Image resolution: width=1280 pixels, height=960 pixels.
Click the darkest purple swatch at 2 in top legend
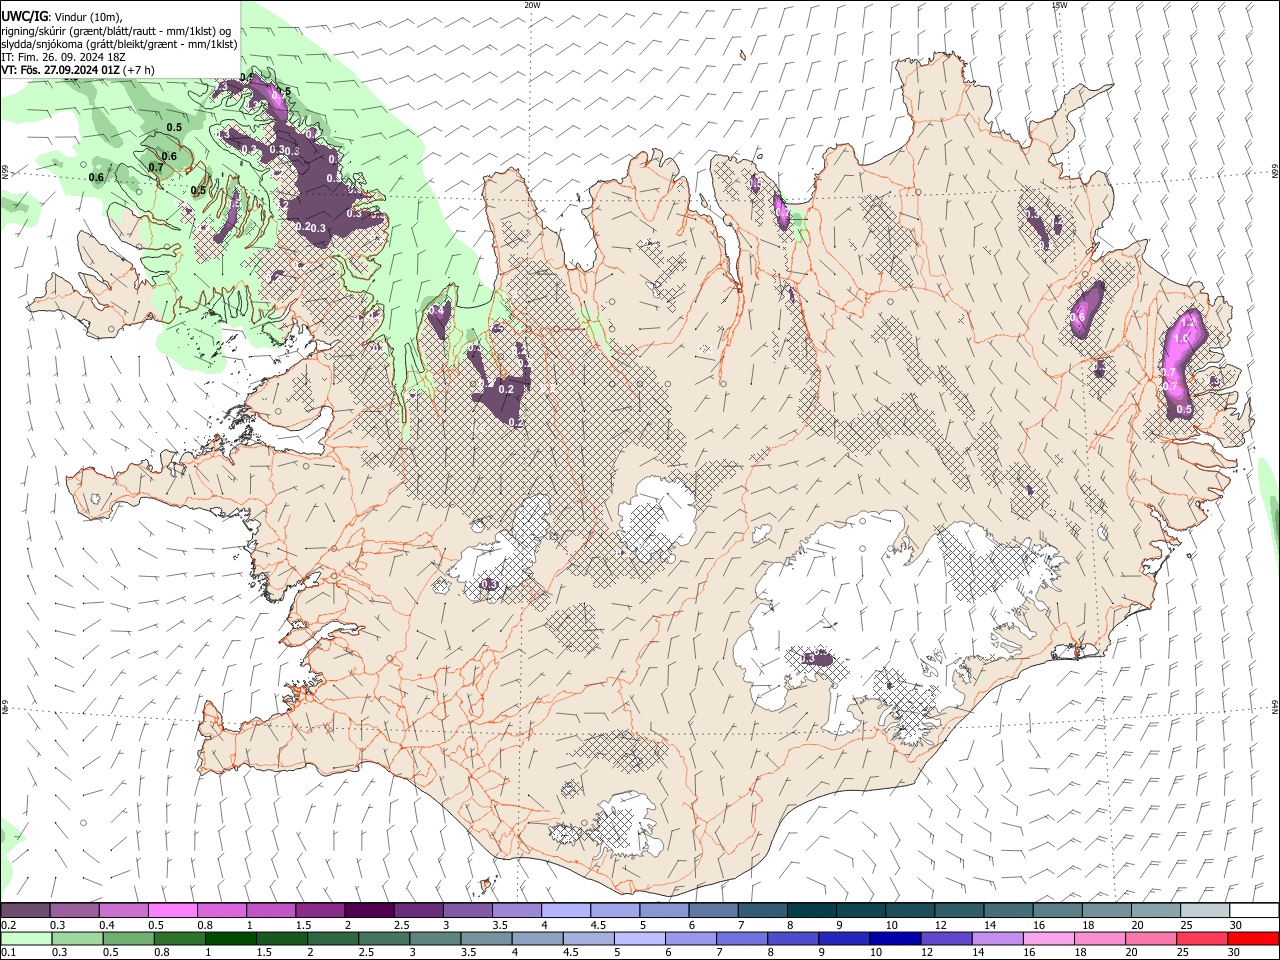[x=368, y=911]
